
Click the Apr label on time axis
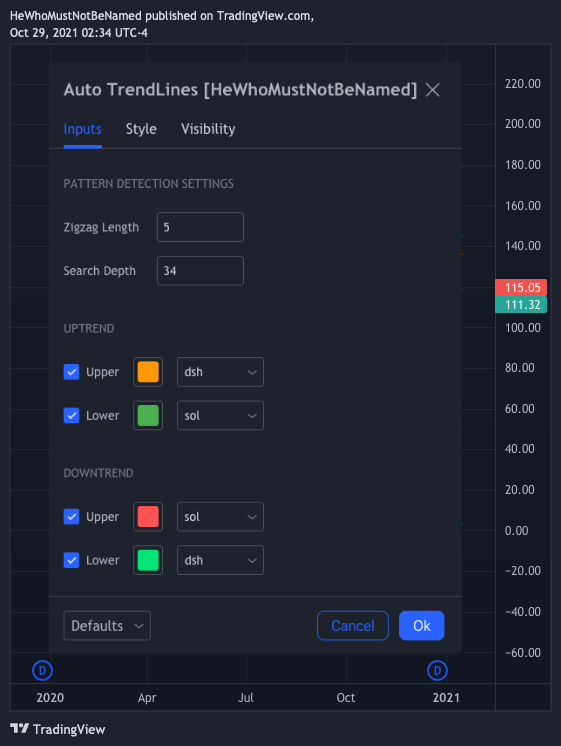[147, 697]
